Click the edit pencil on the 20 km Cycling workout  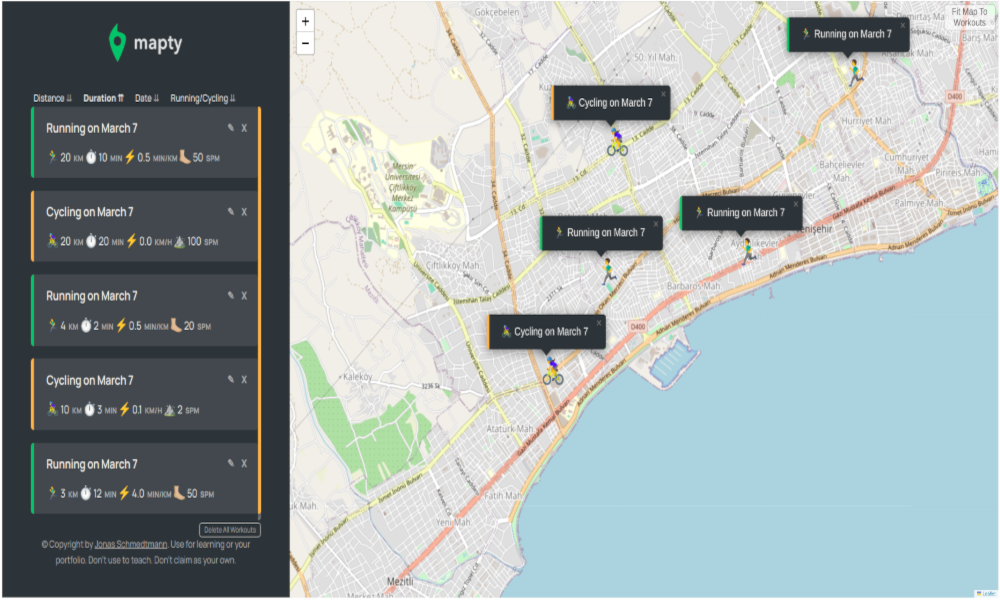click(231, 212)
